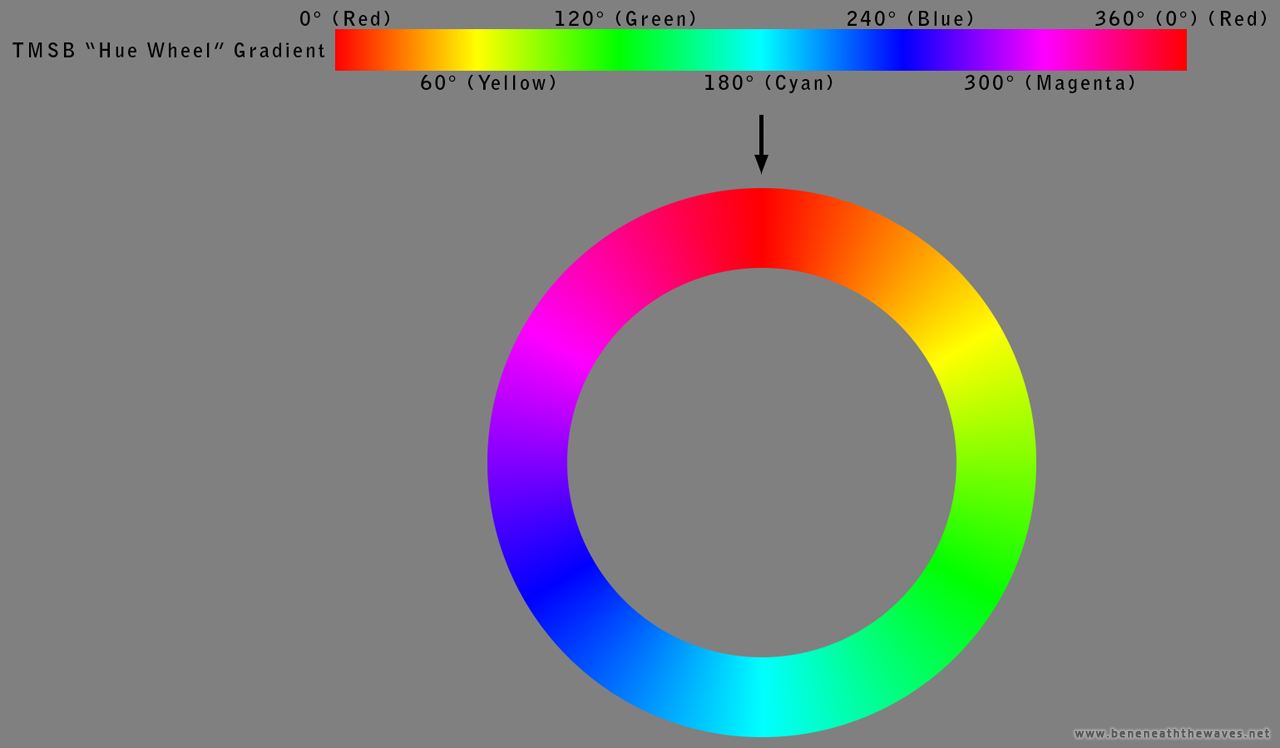Select the violet-purple segment of the hue ring
This screenshot has height=748, width=1280.
(x=528, y=463)
